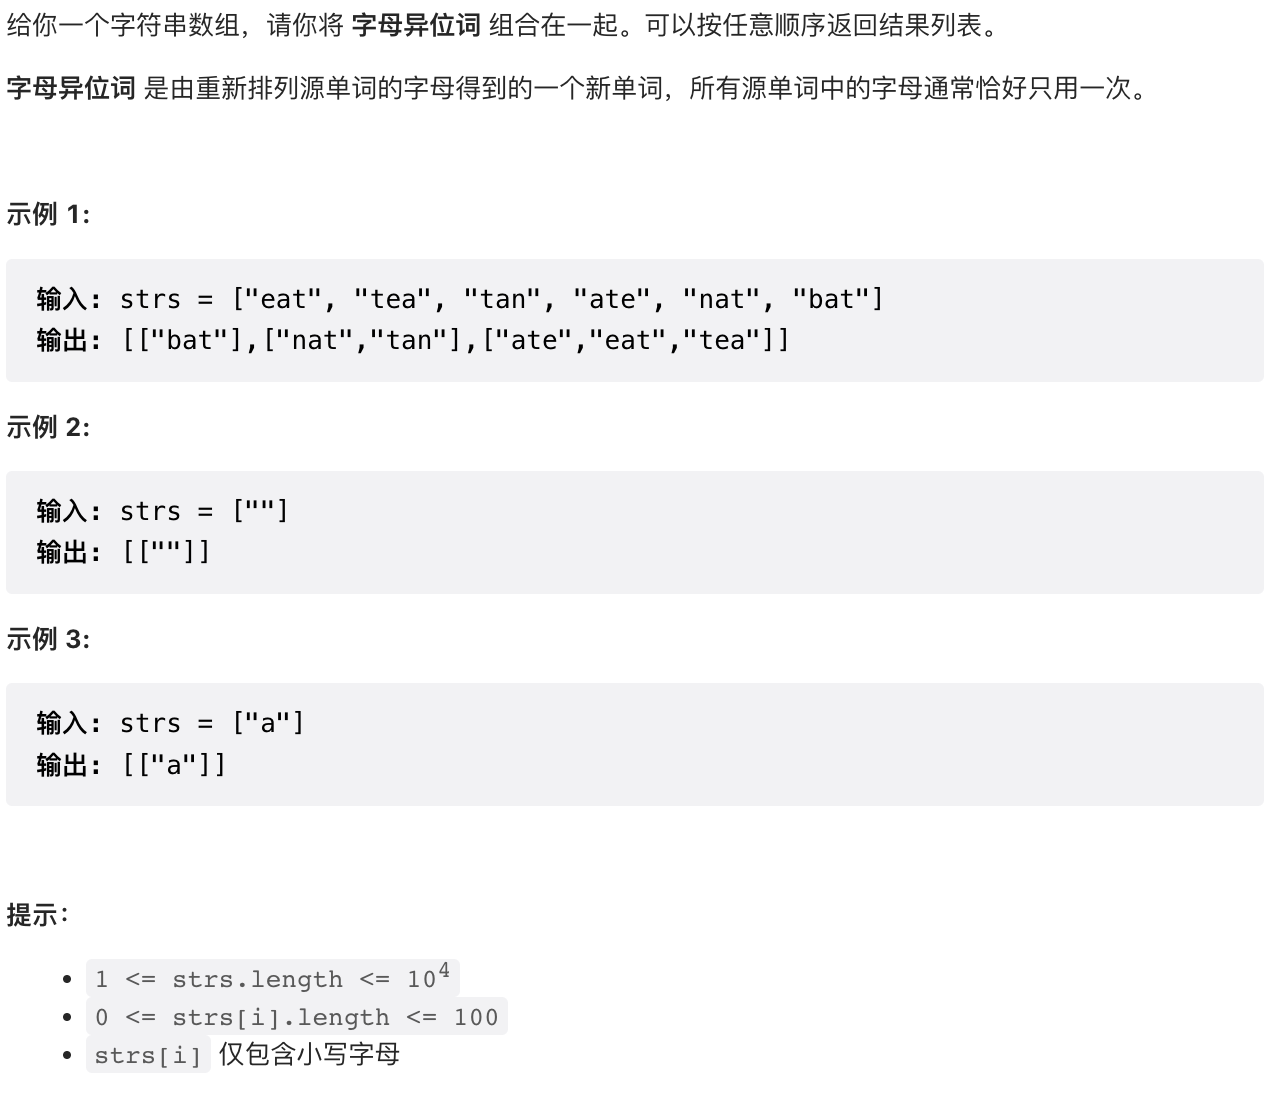Click the example 2 input strs = [""]
Screen dimensions: 1286x1100
click(204, 511)
